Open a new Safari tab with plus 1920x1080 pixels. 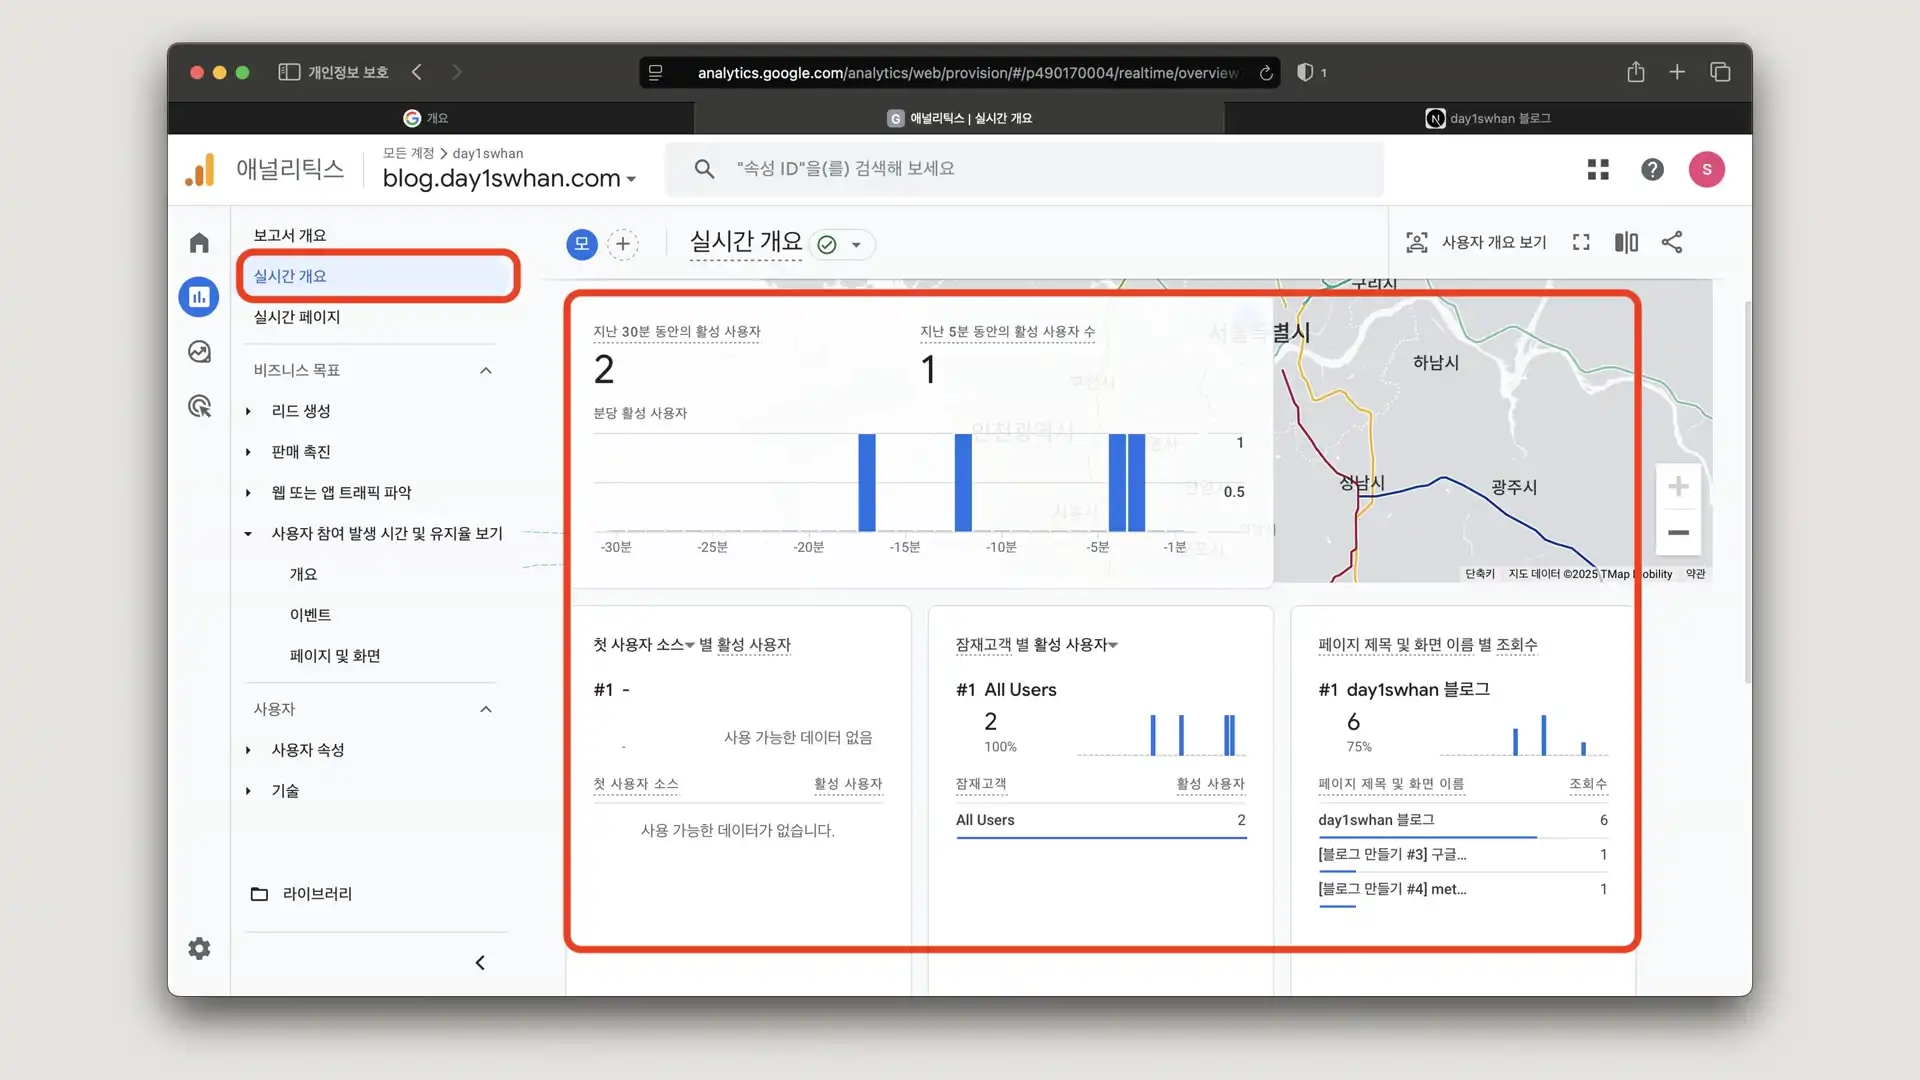1677,72
